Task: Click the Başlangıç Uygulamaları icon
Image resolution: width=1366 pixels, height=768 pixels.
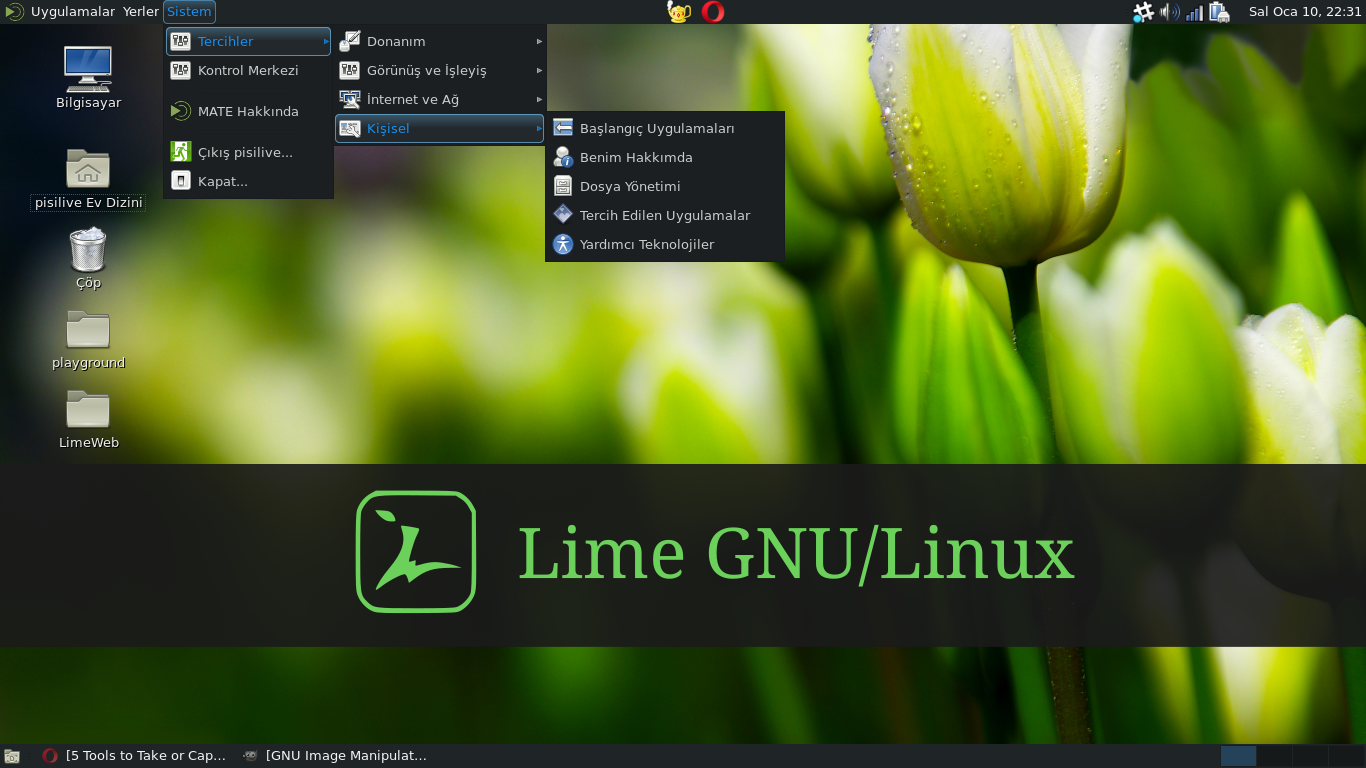Action: click(563, 128)
